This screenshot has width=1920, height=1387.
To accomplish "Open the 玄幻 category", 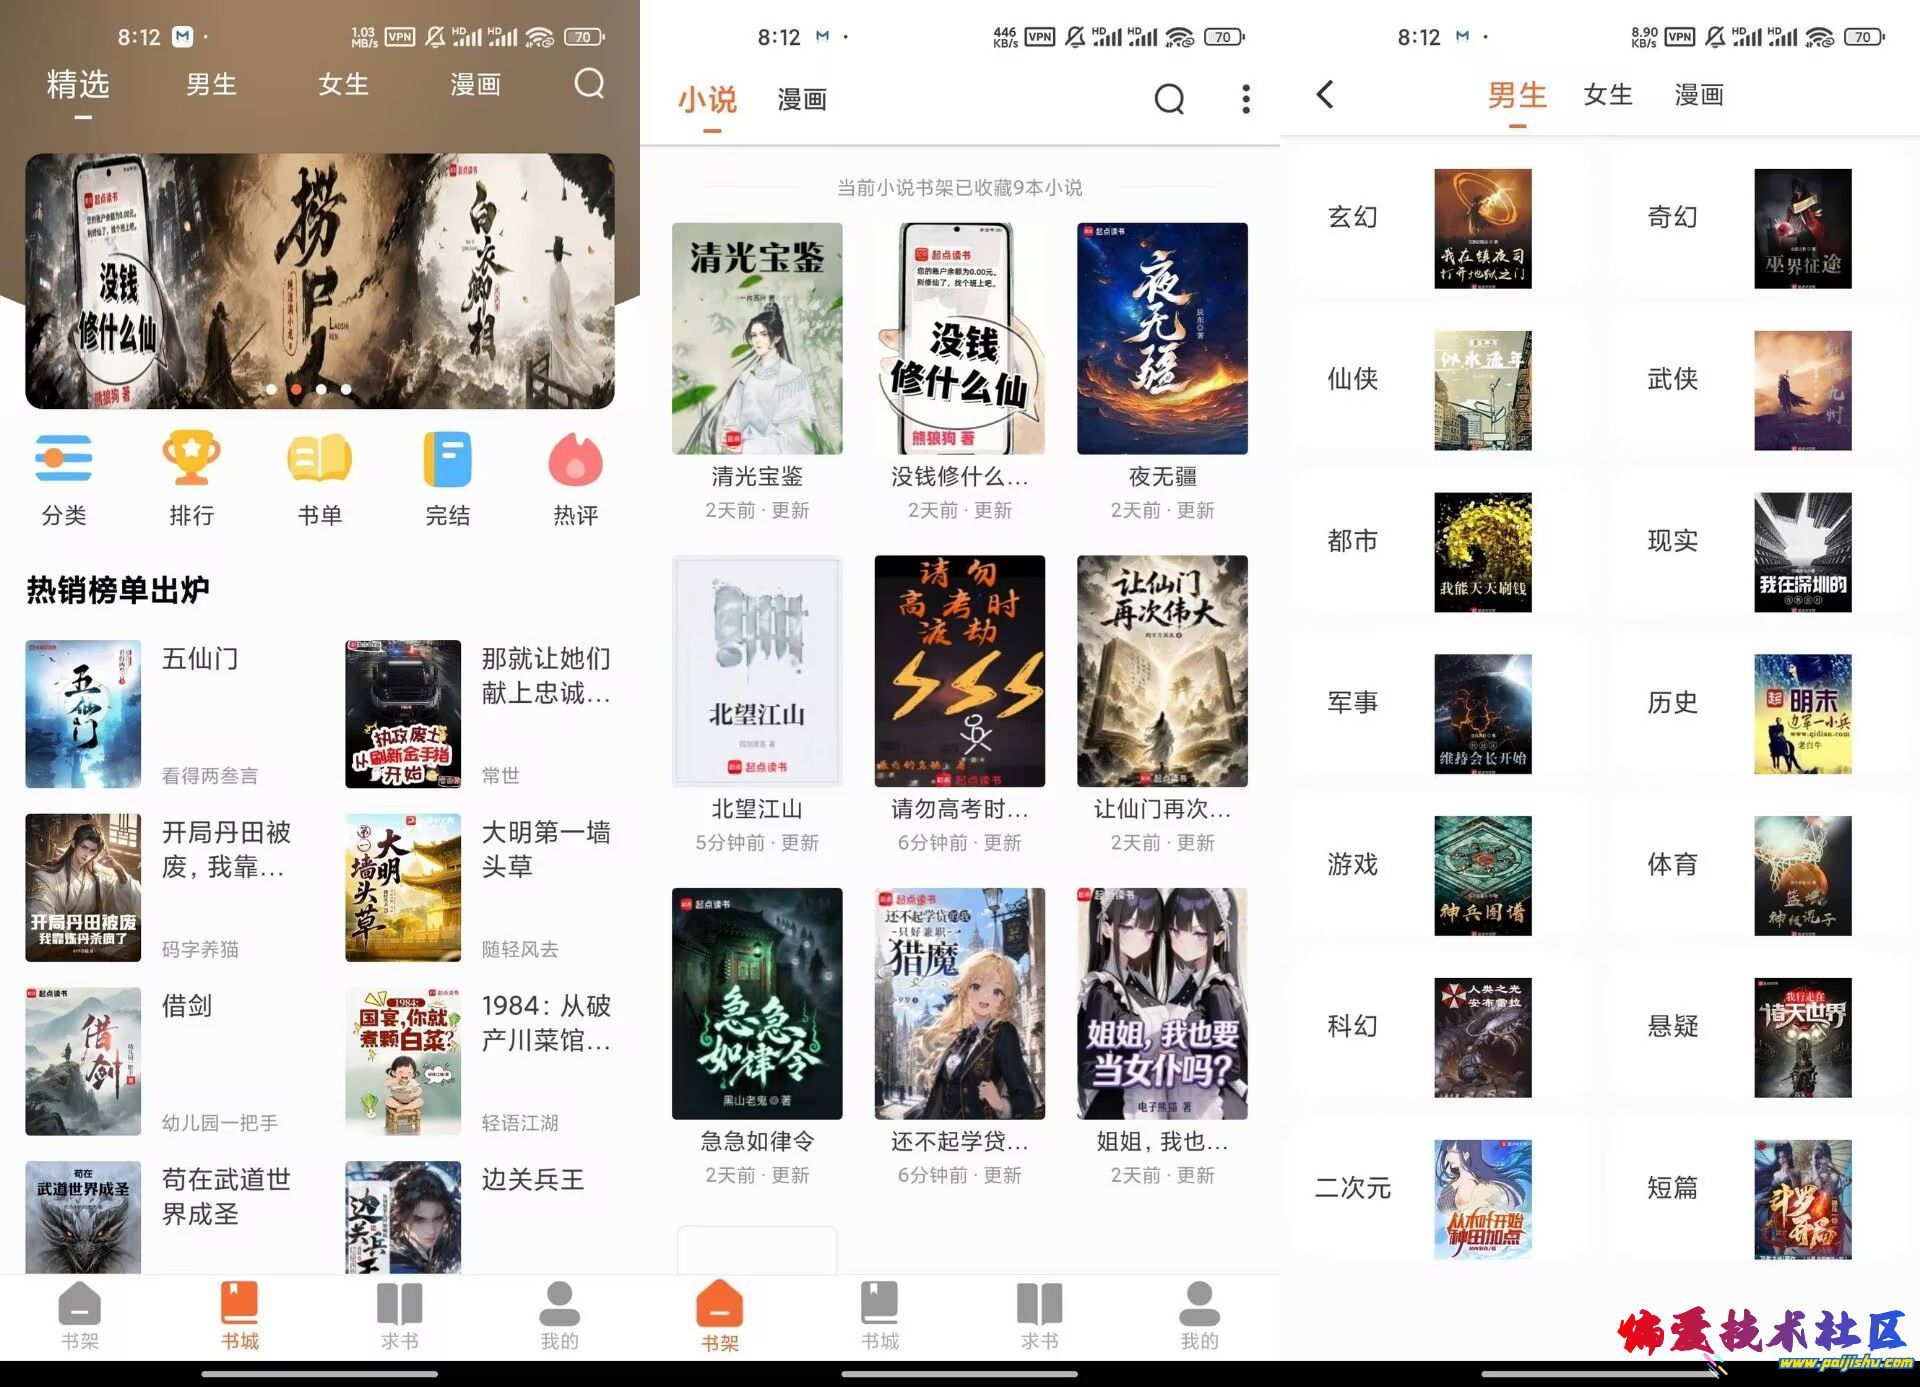I will (x=1440, y=229).
